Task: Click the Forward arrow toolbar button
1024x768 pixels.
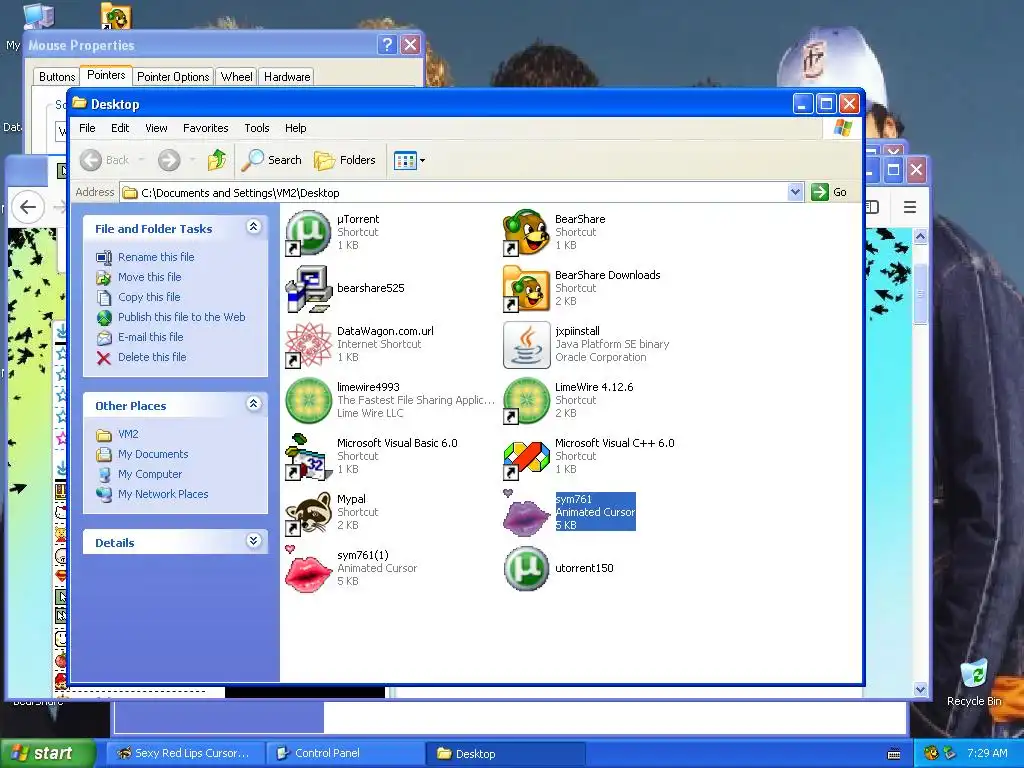Action: (x=169, y=160)
